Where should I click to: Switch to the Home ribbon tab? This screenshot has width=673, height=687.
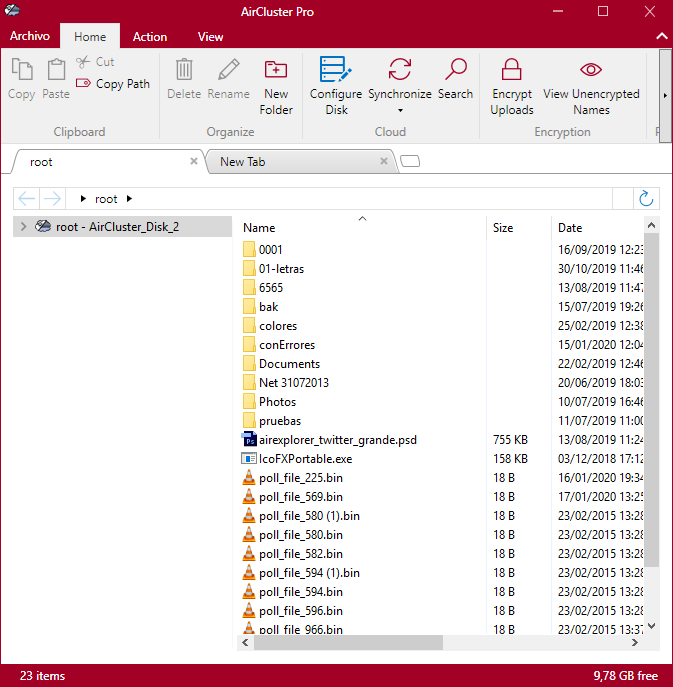click(x=90, y=36)
